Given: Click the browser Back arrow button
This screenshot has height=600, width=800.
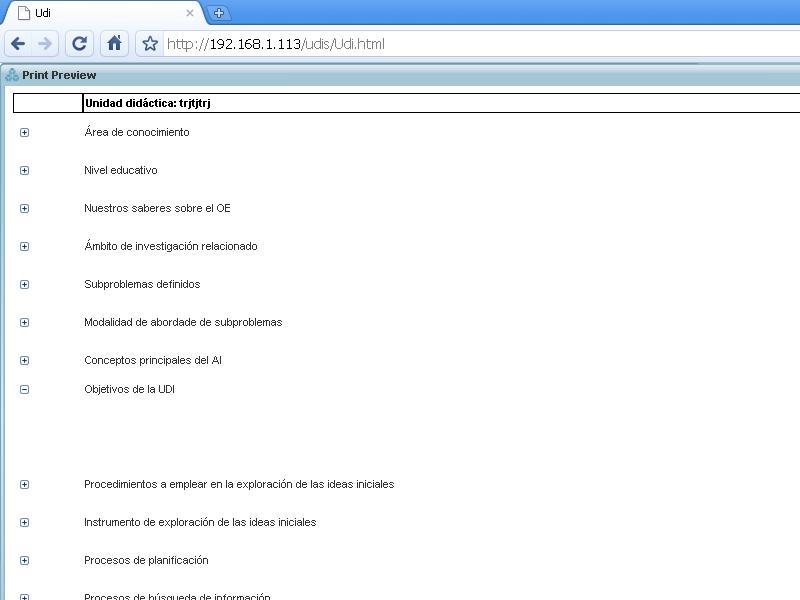Looking at the screenshot, I should click(x=18, y=43).
